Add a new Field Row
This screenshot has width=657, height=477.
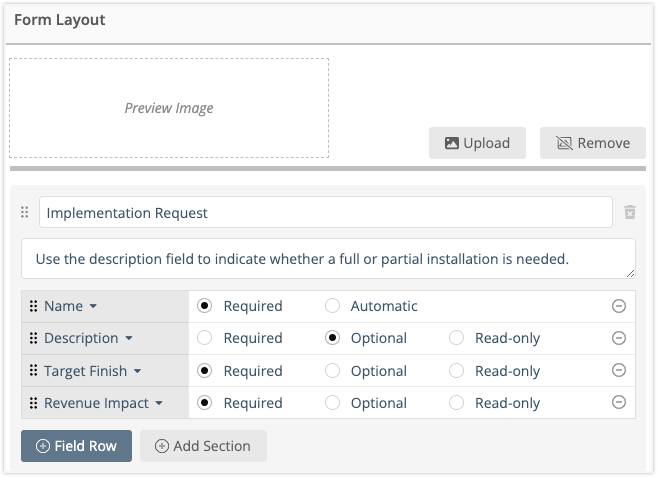(x=76, y=446)
